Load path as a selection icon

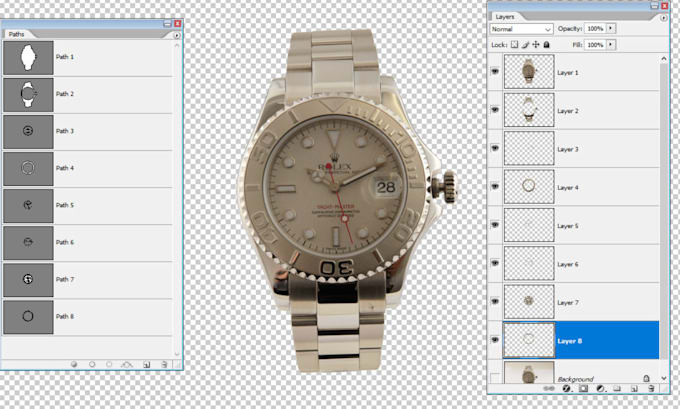tap(109, 364)
